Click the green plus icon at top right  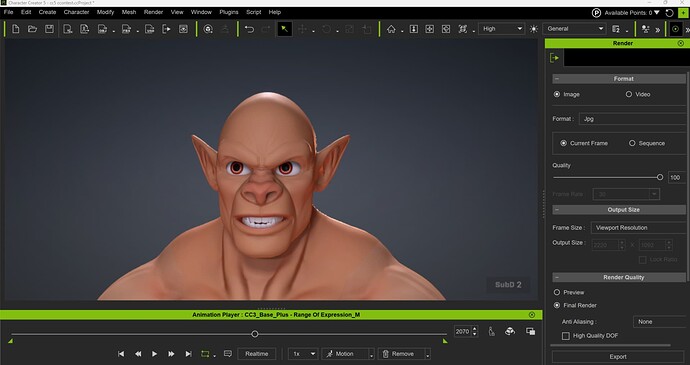[683, 13]
